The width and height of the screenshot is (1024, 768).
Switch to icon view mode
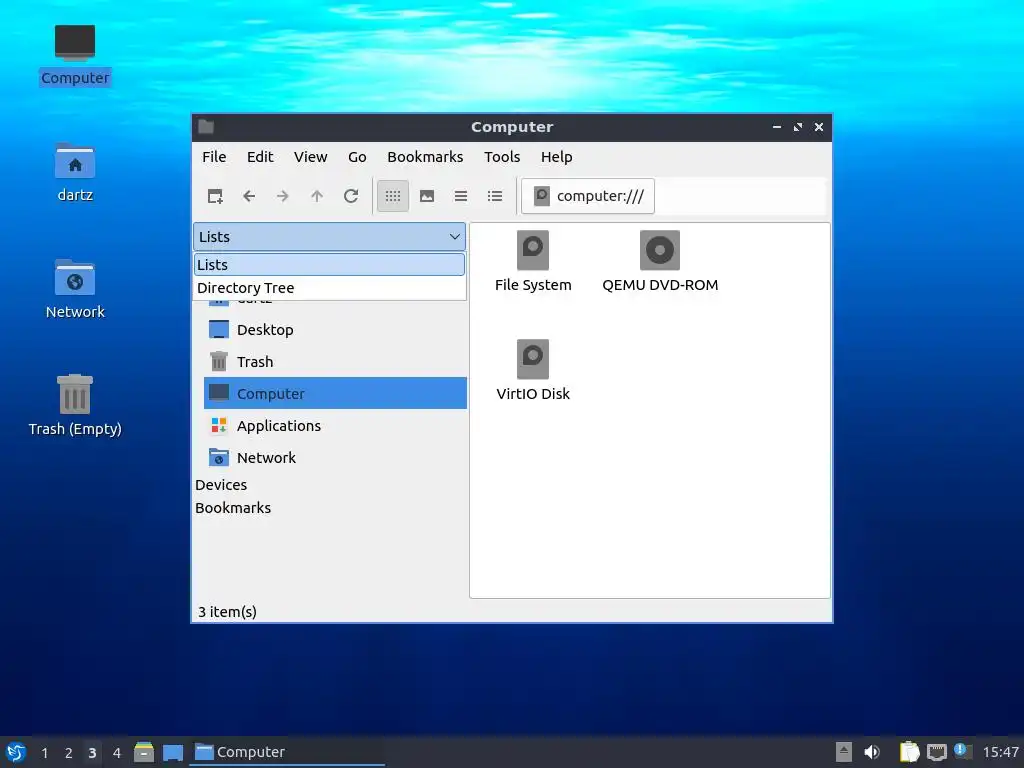pyautogui.click(x=393, y=196)
